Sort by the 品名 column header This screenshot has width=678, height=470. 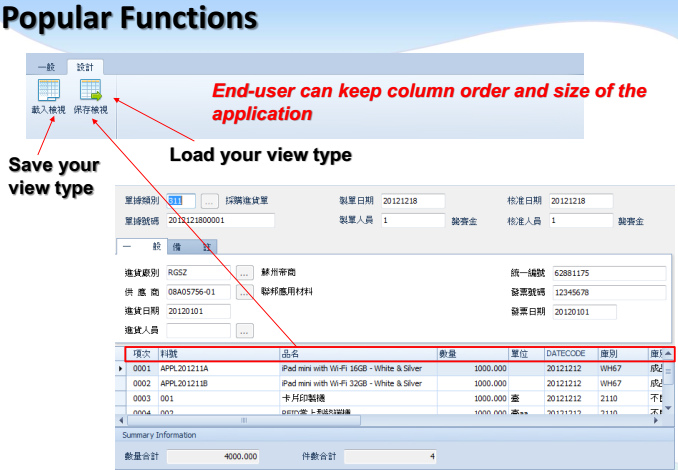(357, 354)
